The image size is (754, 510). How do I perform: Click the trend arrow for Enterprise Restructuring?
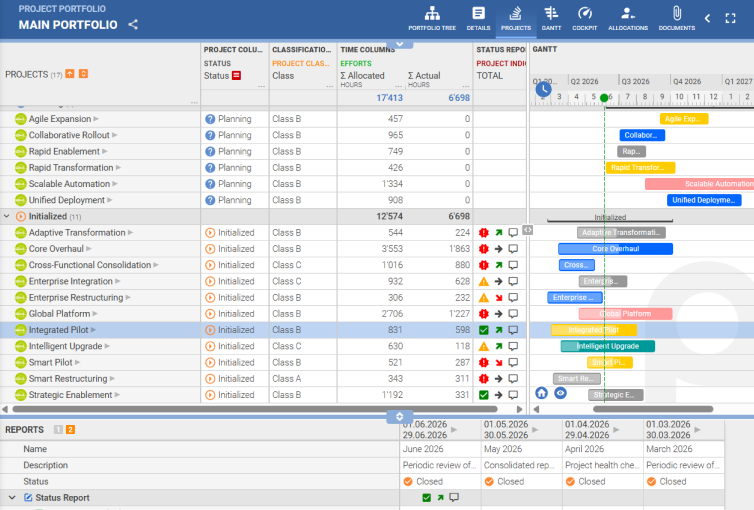[x=499, y=298]
